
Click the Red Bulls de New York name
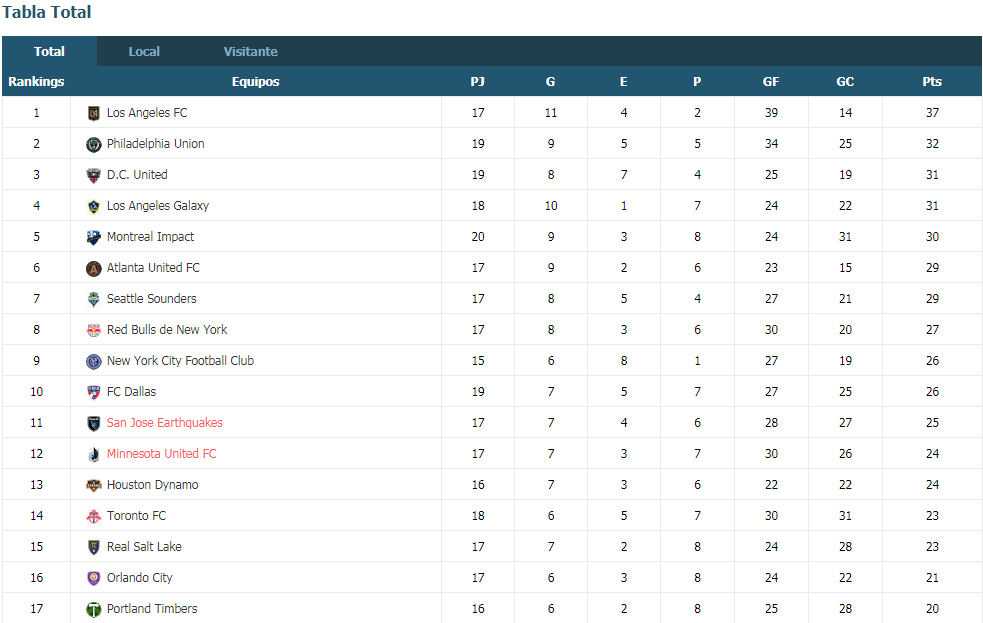(167, 330)
